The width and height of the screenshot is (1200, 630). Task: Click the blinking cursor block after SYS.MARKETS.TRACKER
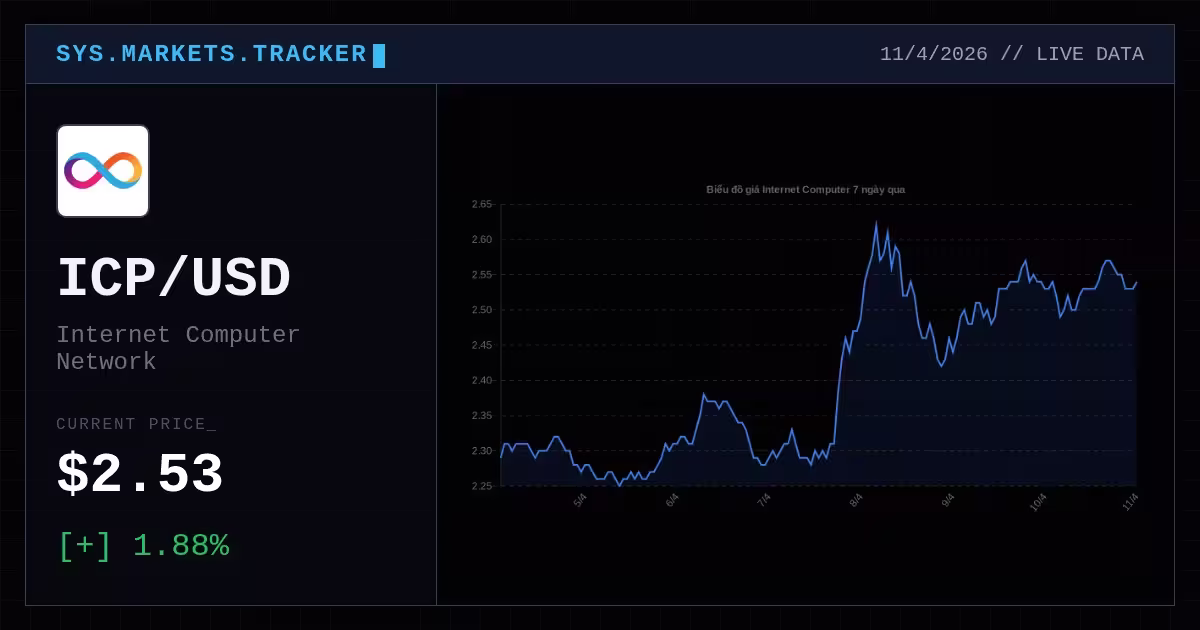point(379,56)
